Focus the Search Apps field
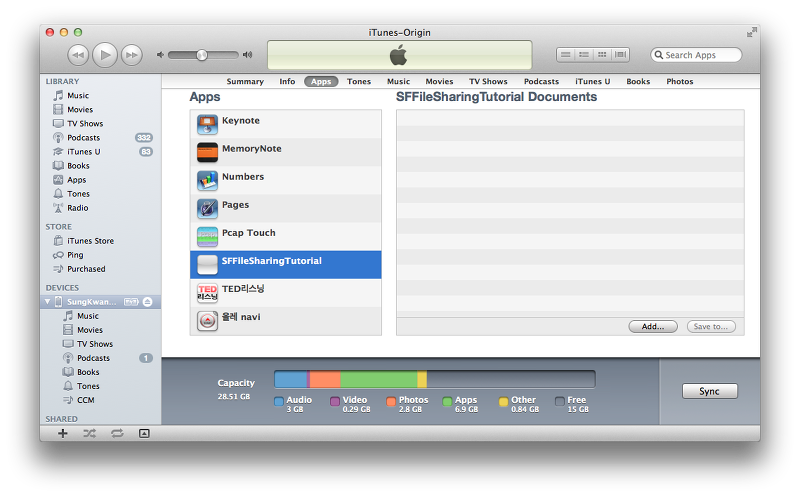Viewport: 800px width, 497px height. pos(696,55)
